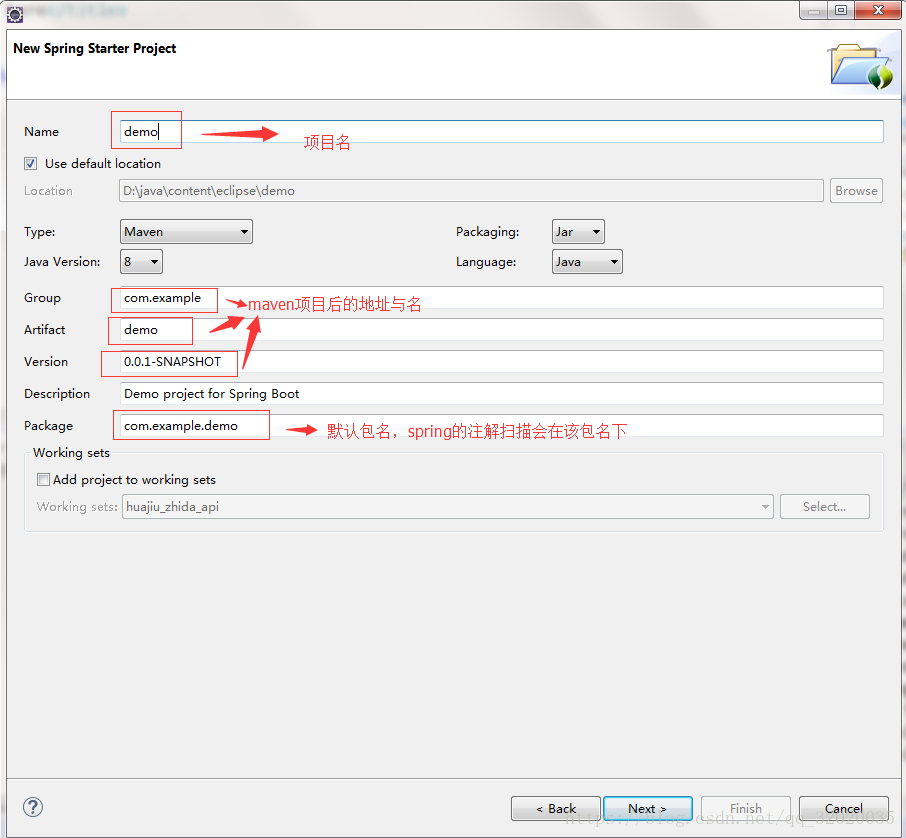Click the Eclipse window icon in title bar
Screen dimensions: 906x838
[x=15, y=14]
